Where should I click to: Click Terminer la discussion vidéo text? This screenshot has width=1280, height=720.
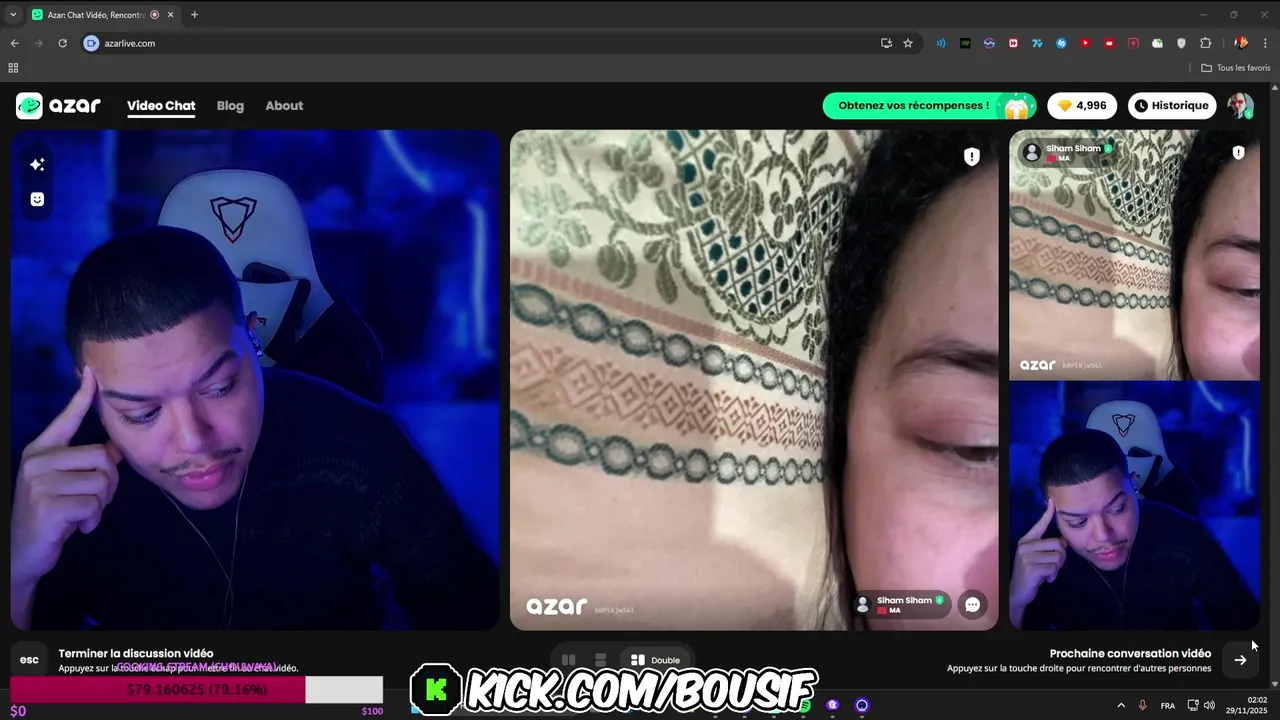pyautogui.click(x=136, y=653)
